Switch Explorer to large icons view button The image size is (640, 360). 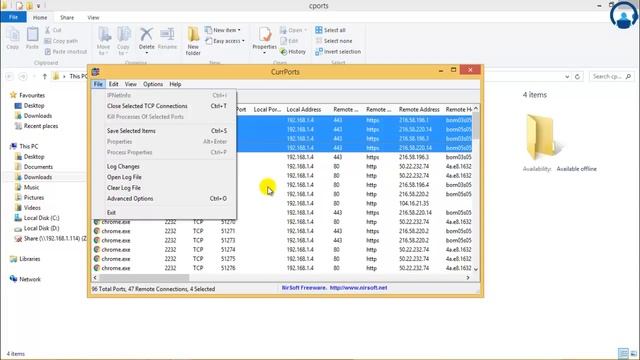(x=633, y=353)
